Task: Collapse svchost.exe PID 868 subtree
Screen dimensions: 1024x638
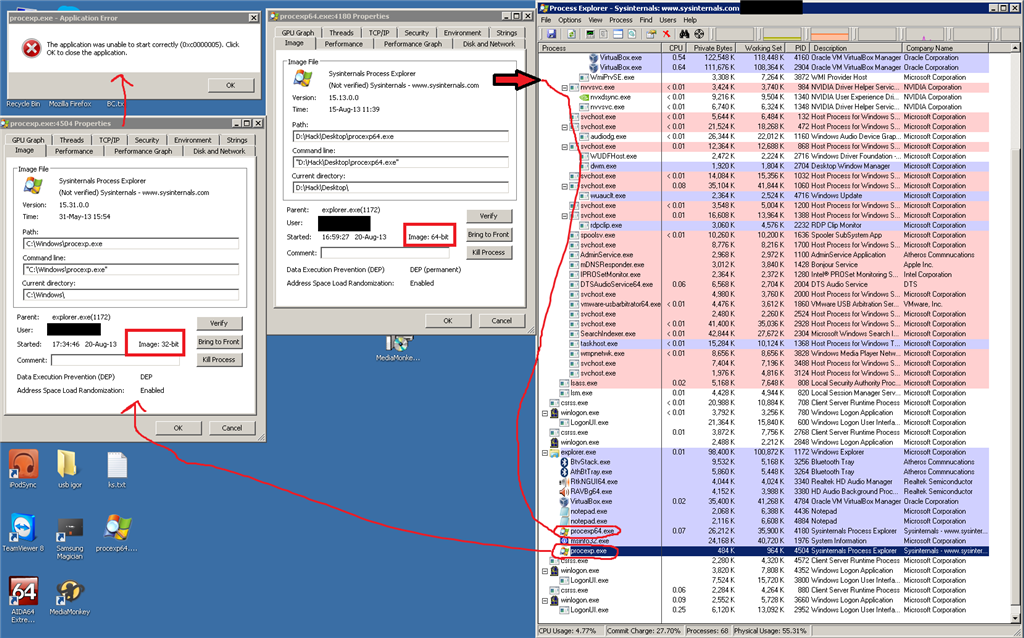Action: pos(565,146)
